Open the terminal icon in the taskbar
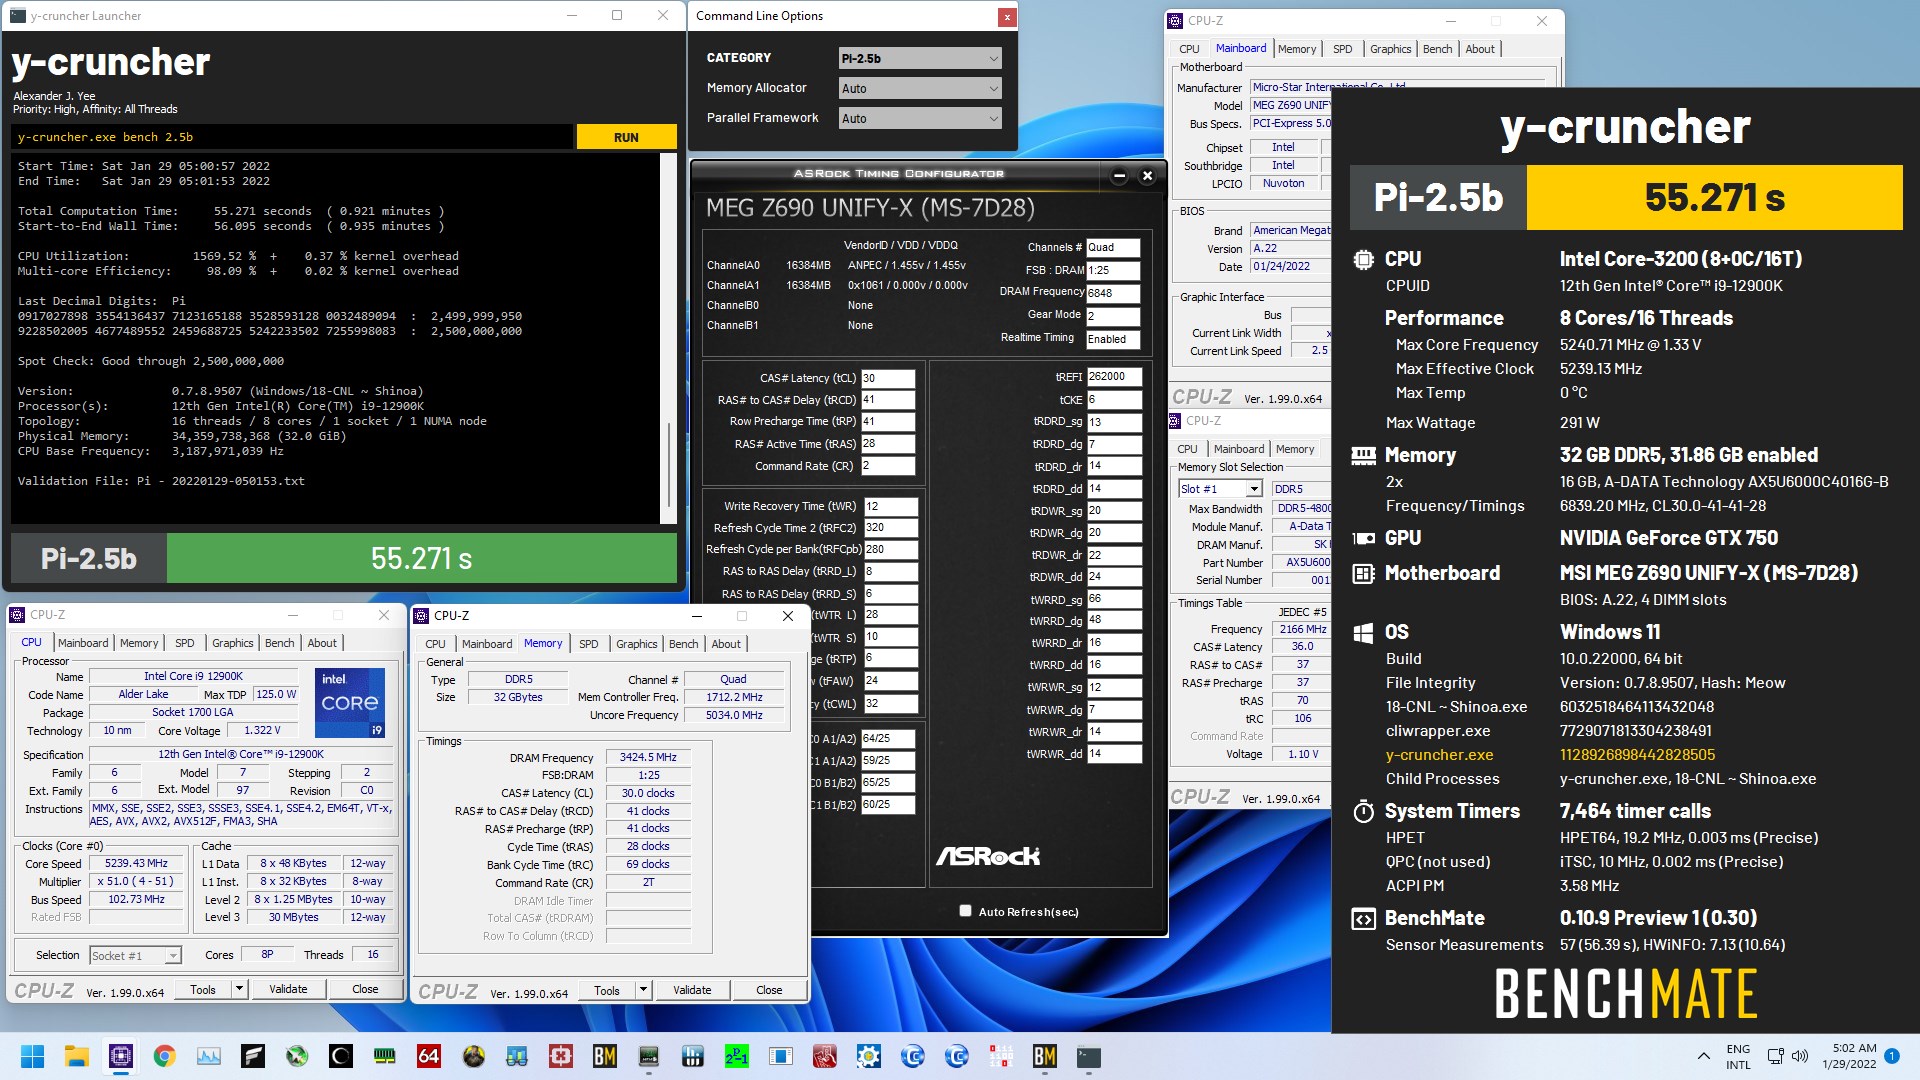The width and height of the screenshot is (1920, 1080). [1089, 1056]
